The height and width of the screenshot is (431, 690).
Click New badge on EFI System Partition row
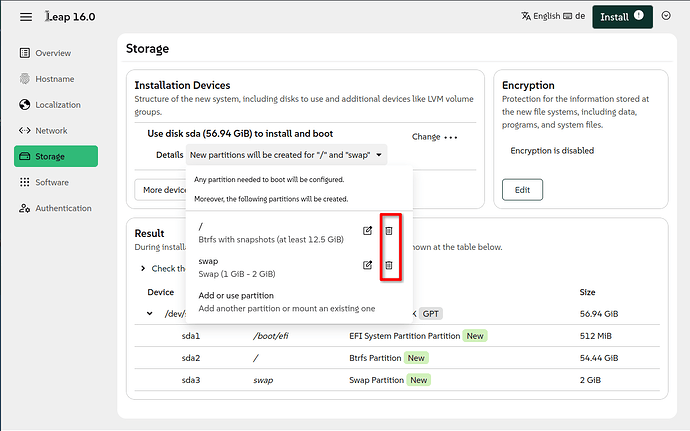point(475,336)
